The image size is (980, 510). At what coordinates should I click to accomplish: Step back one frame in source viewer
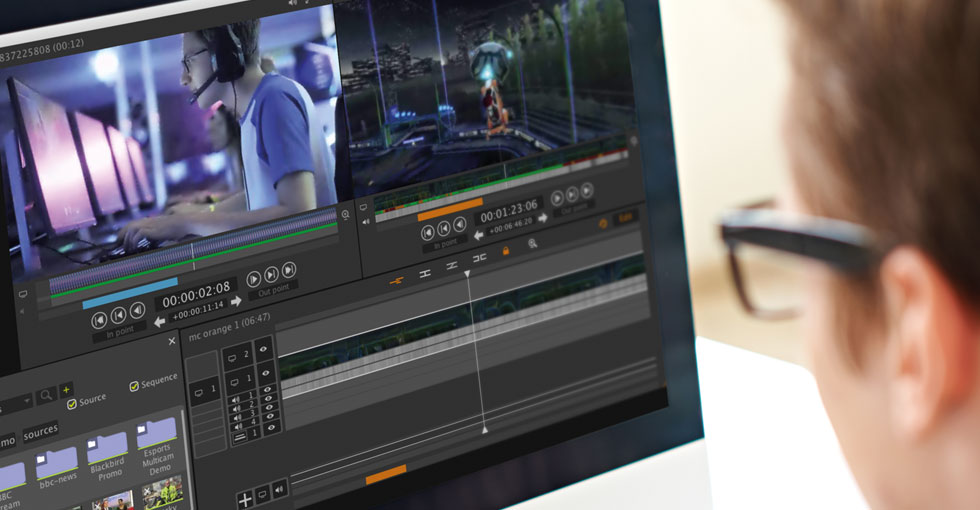coord(118,316)
